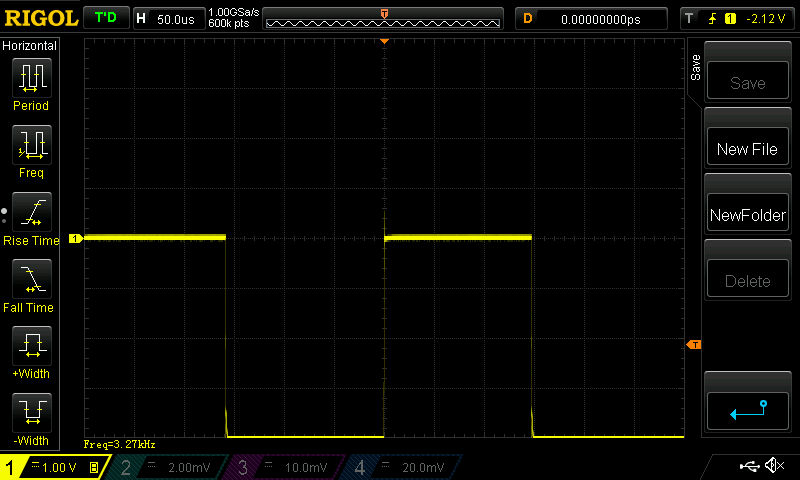This screenshot has width=800, height=480.
Task: Click the trigger source channel 1 badge
Action: [x=730, y=19]
